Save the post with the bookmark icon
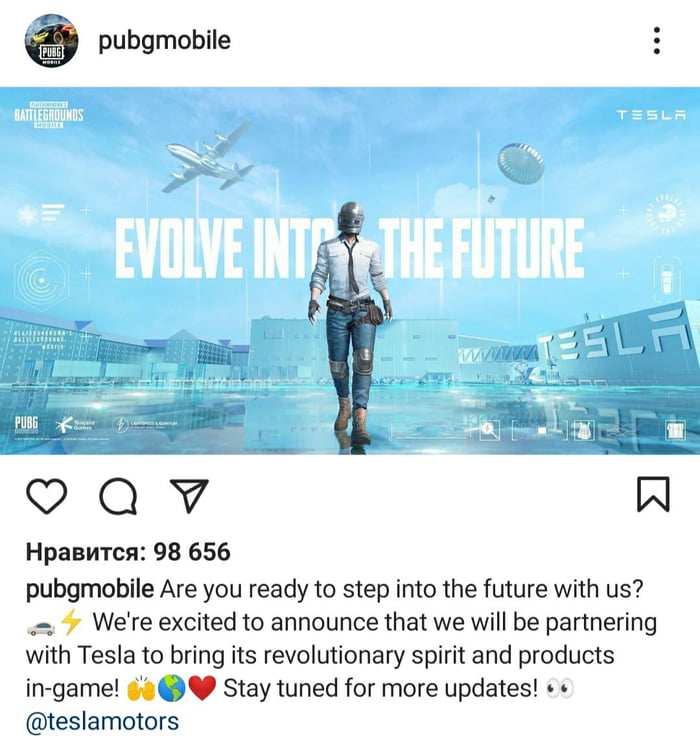 click(653, 495)
